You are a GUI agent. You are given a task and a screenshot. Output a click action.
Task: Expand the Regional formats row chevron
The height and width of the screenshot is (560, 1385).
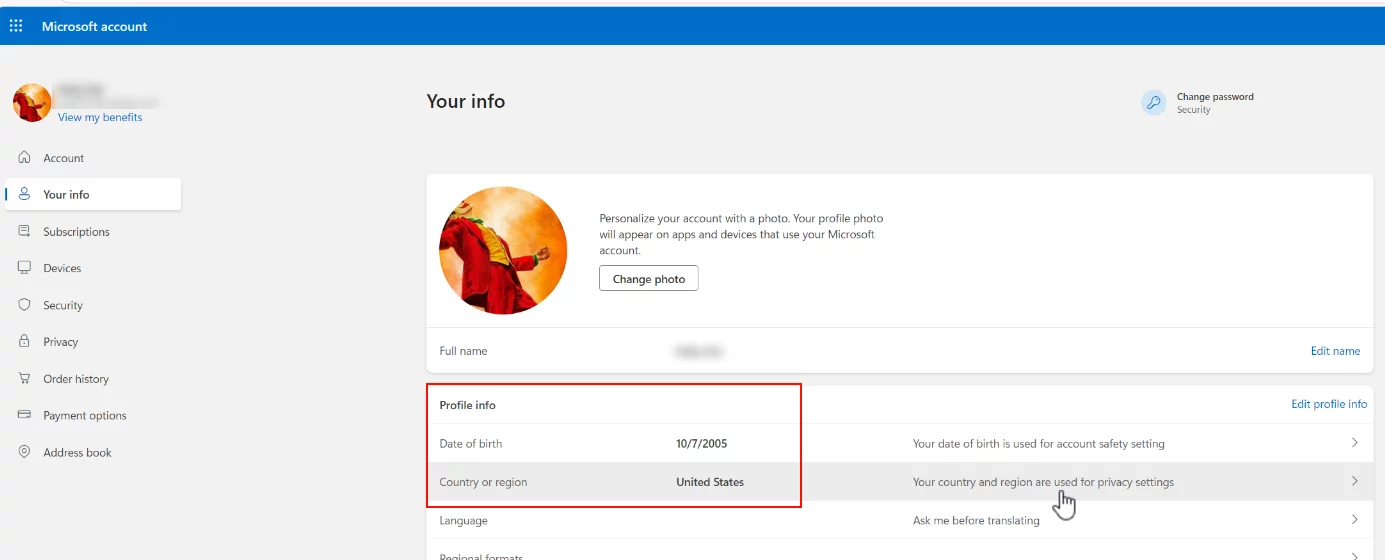click(x=1355, y=555)
